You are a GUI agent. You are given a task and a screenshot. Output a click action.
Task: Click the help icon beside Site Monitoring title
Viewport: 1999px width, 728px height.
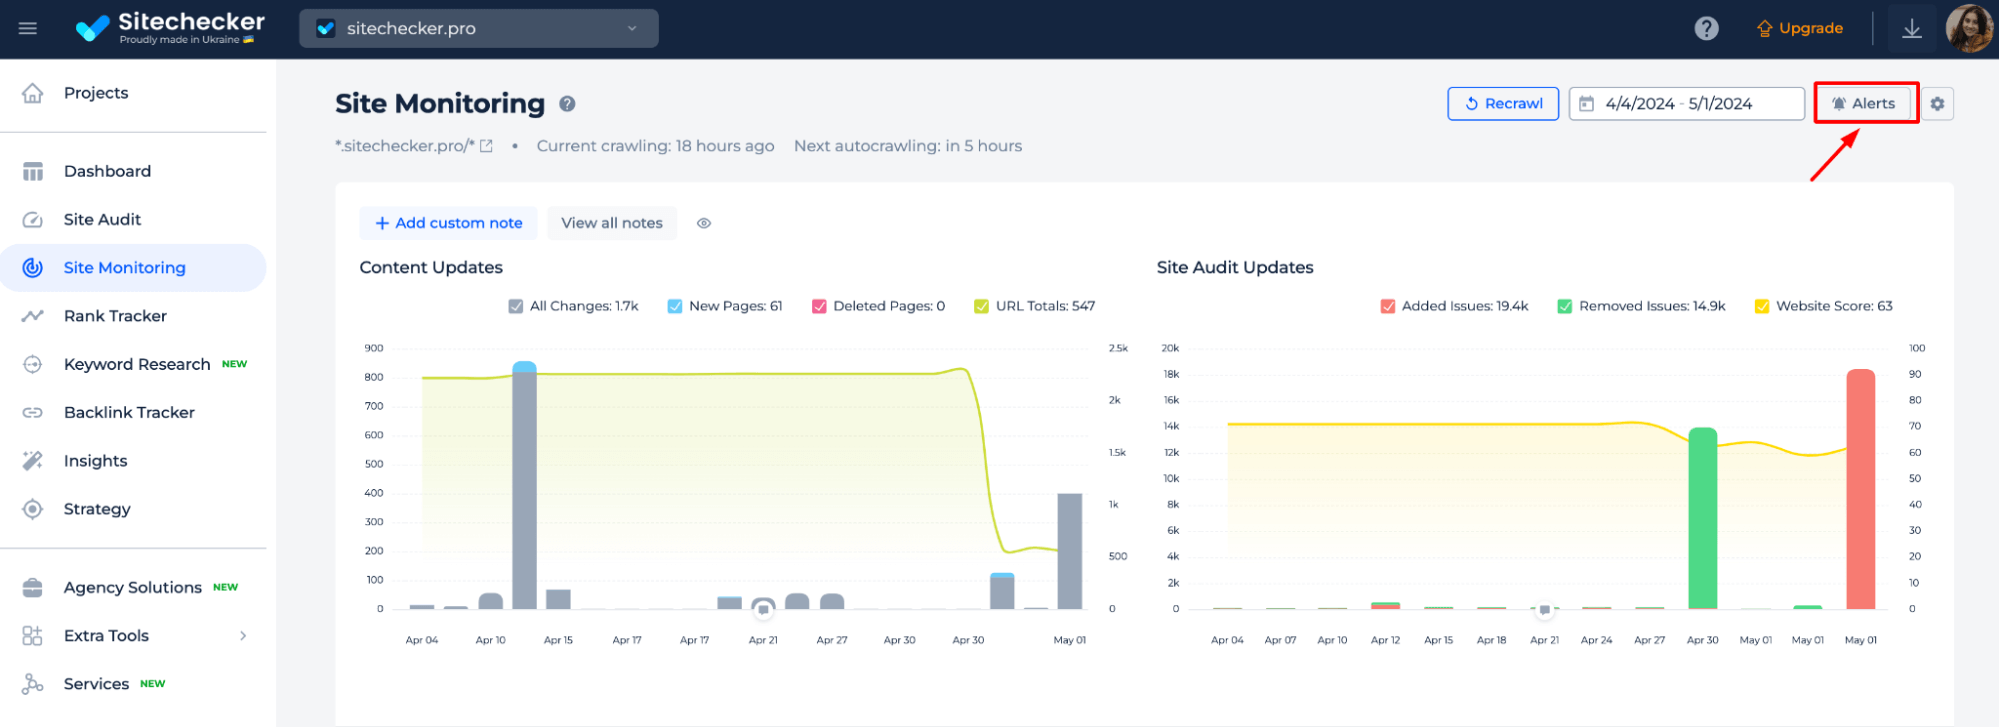point(567,104)
